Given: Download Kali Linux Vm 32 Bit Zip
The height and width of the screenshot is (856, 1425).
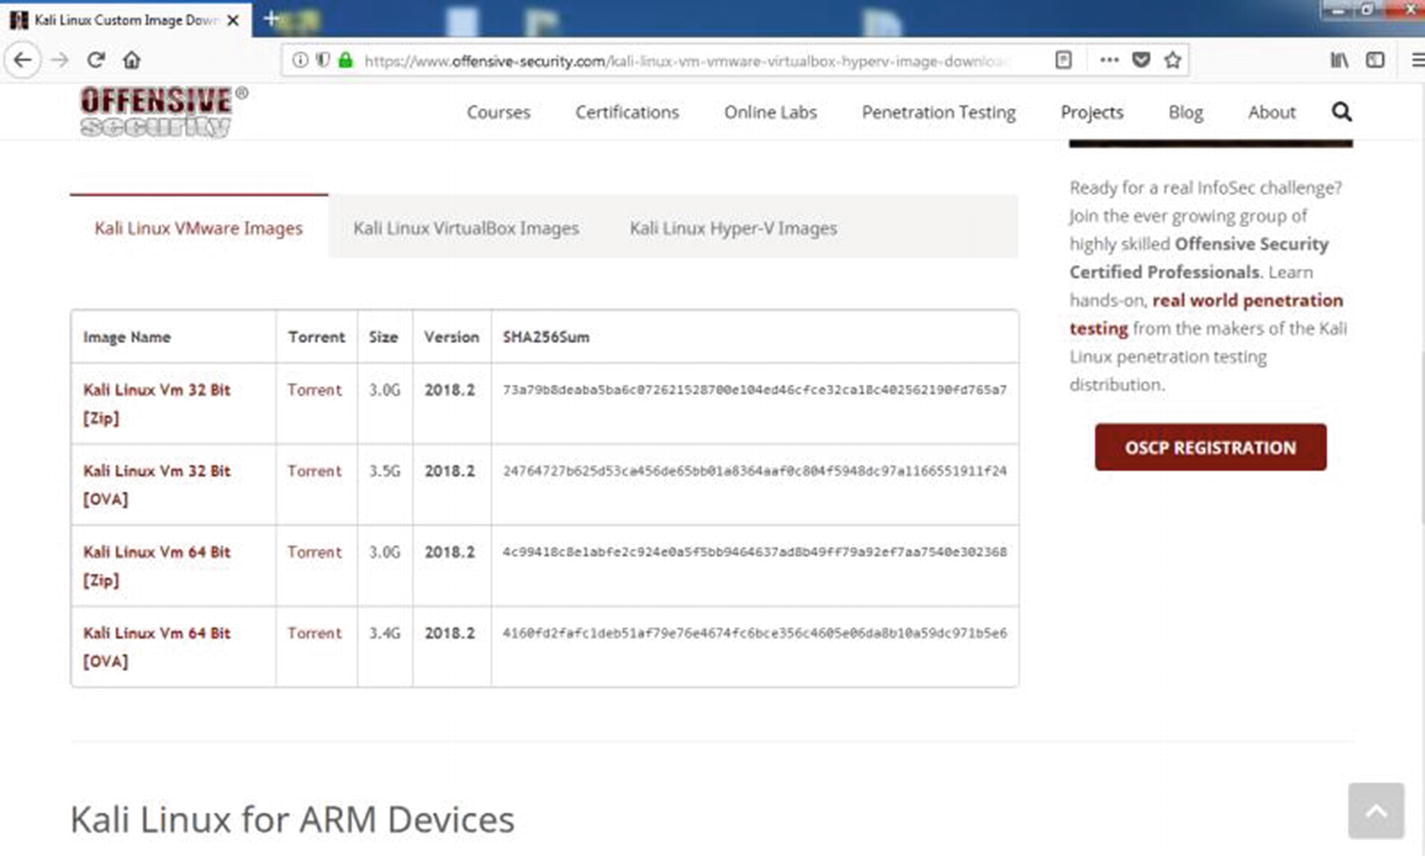Looking at the screenshot, I should pyautogui.click(x=157, y=404).
